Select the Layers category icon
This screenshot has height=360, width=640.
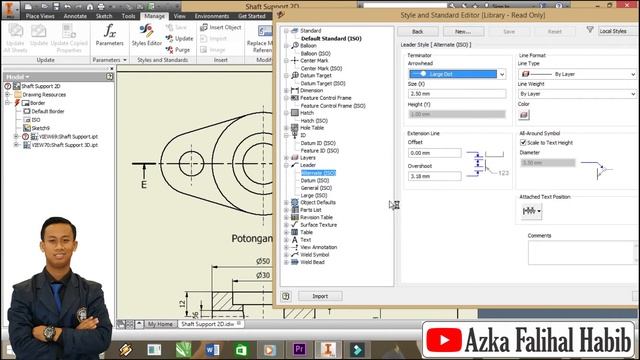[295, 158]
